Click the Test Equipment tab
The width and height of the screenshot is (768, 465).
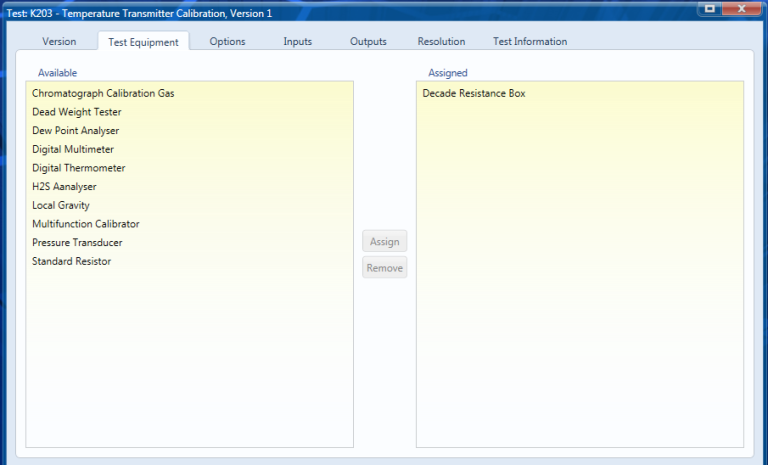click(142, 42)
